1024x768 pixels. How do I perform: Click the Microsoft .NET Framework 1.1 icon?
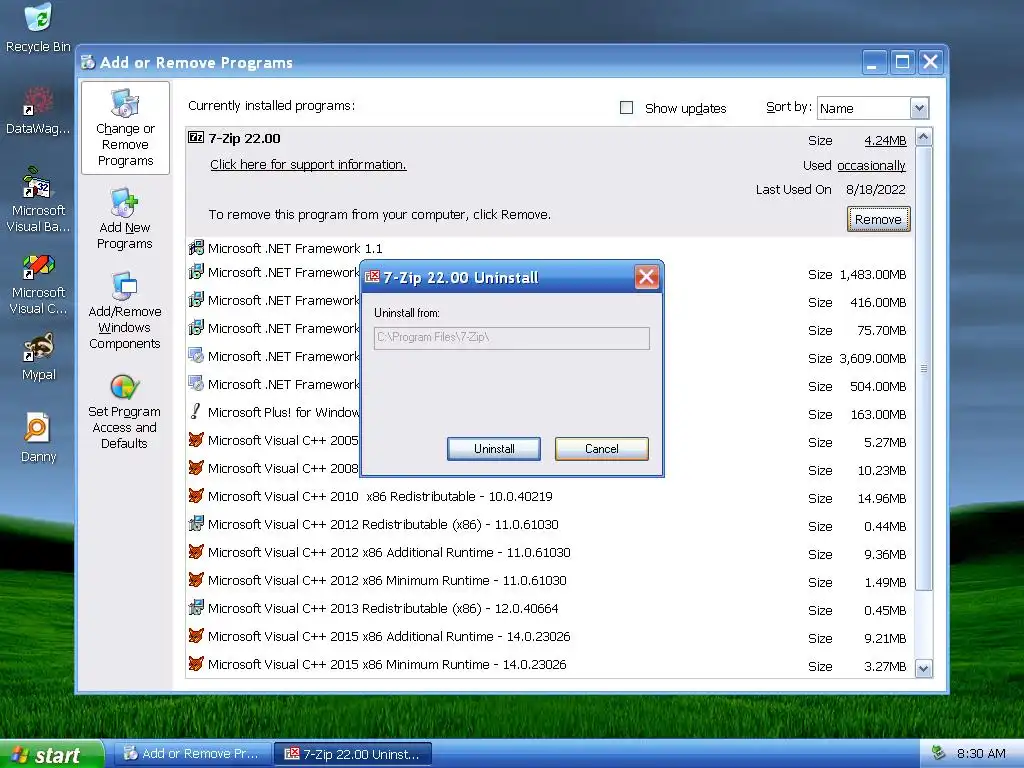(196, 248)
